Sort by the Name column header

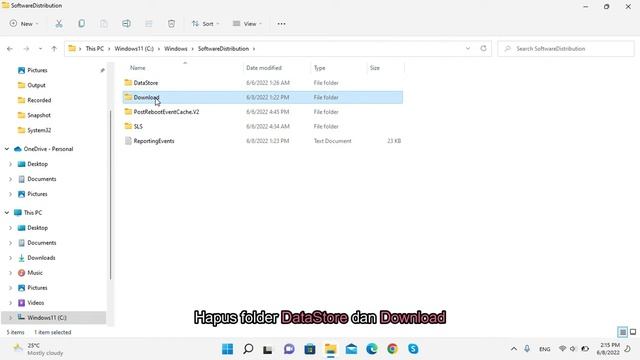tap(138, 68)
